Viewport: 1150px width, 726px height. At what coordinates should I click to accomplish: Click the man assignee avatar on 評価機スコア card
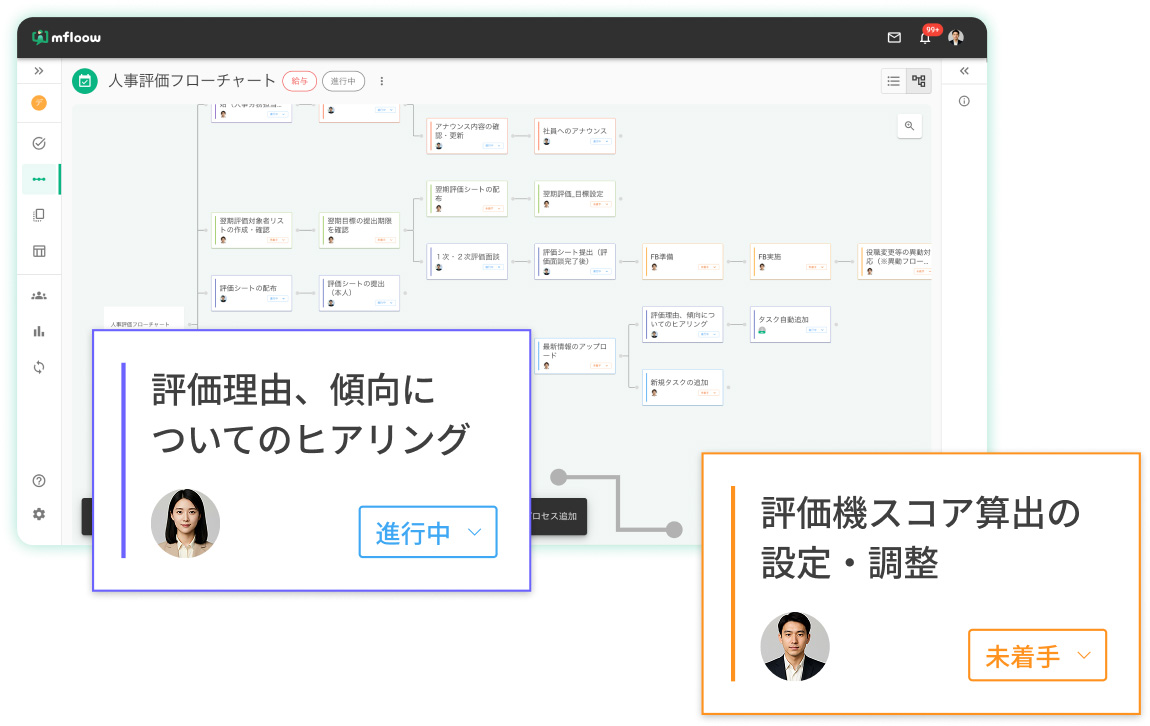coord(795,647)
